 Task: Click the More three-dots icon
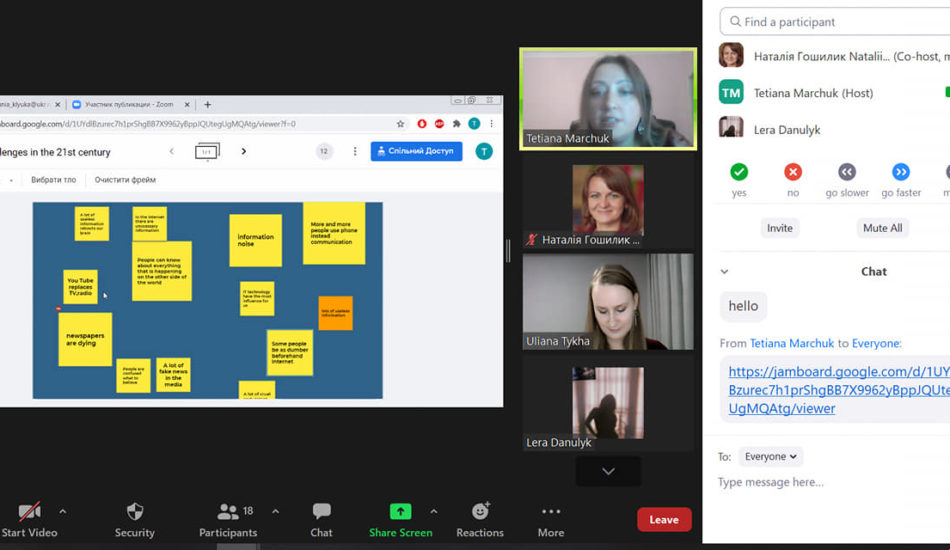550,512
